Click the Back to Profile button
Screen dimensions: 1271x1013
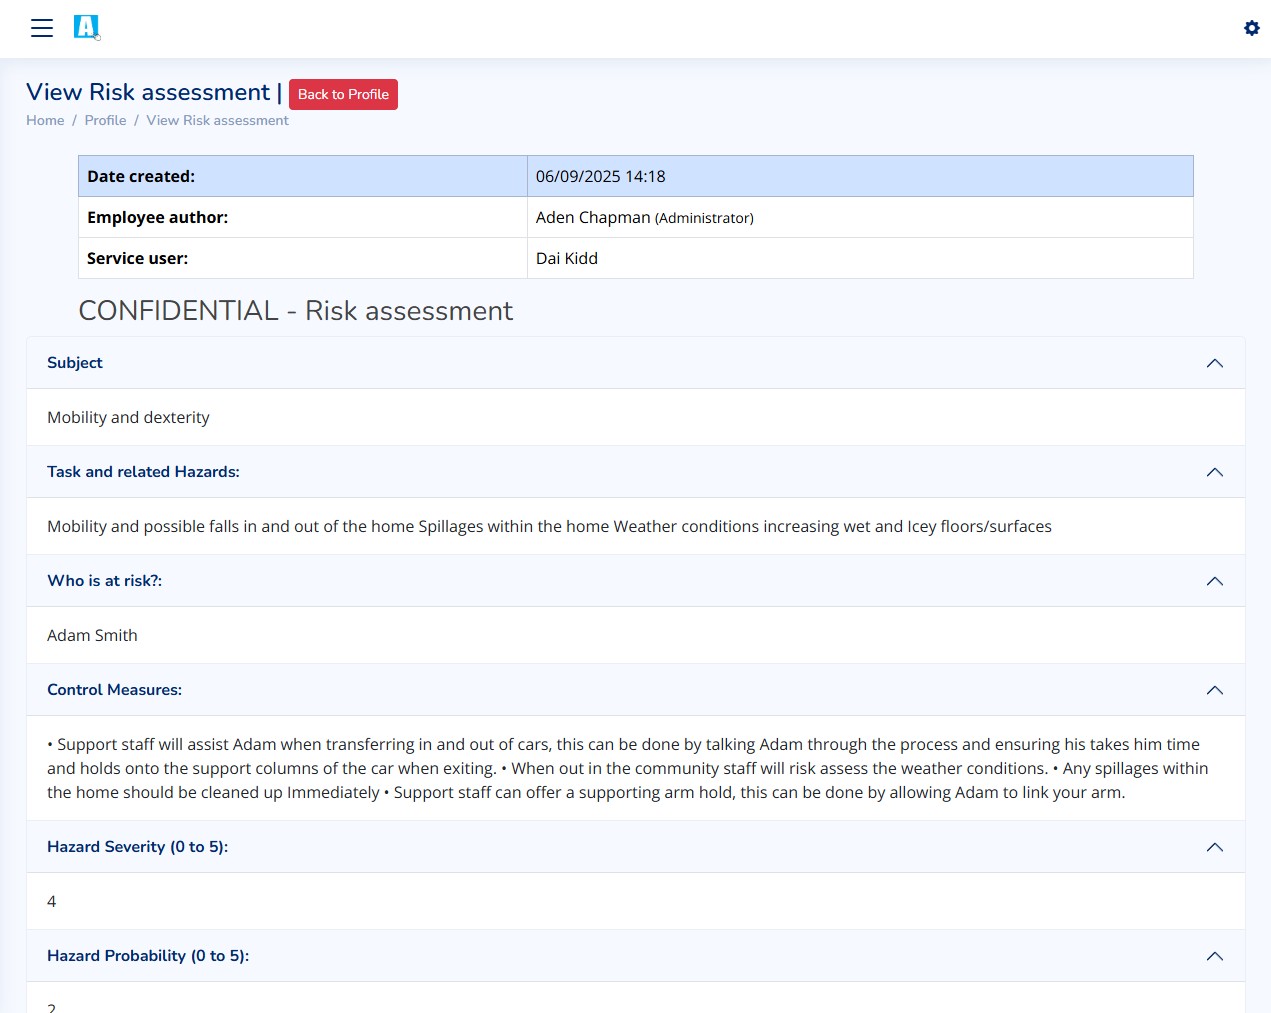(x=343, y=94)
